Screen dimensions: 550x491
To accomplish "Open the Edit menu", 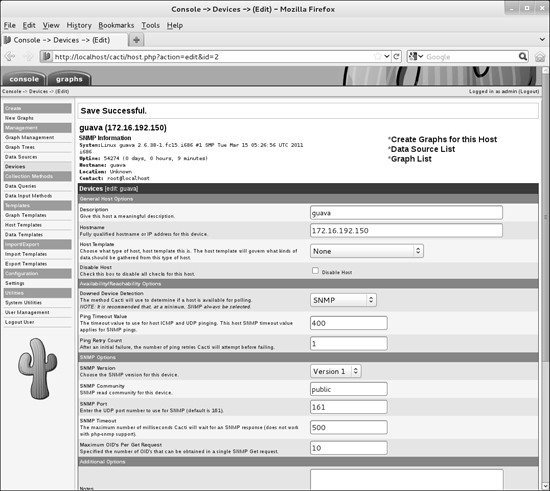I will (x=29, y=25).
